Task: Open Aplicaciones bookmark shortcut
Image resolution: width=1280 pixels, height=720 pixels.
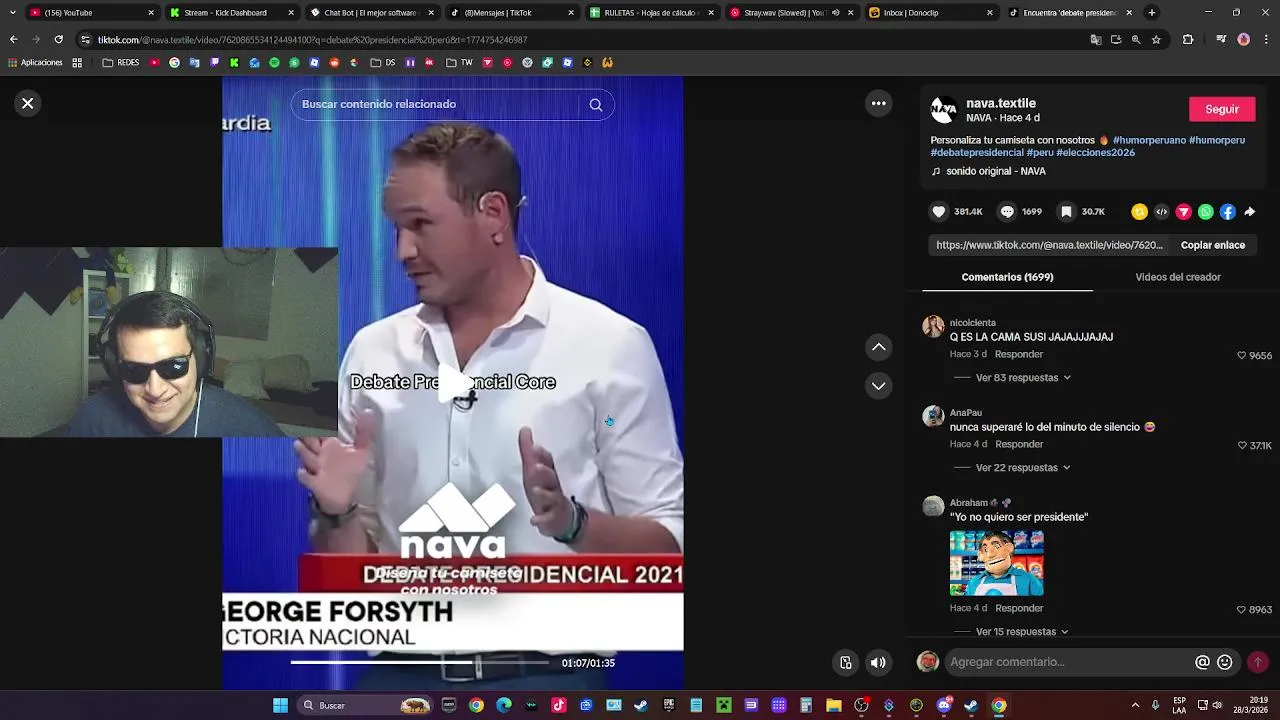Action: point(35,63)
